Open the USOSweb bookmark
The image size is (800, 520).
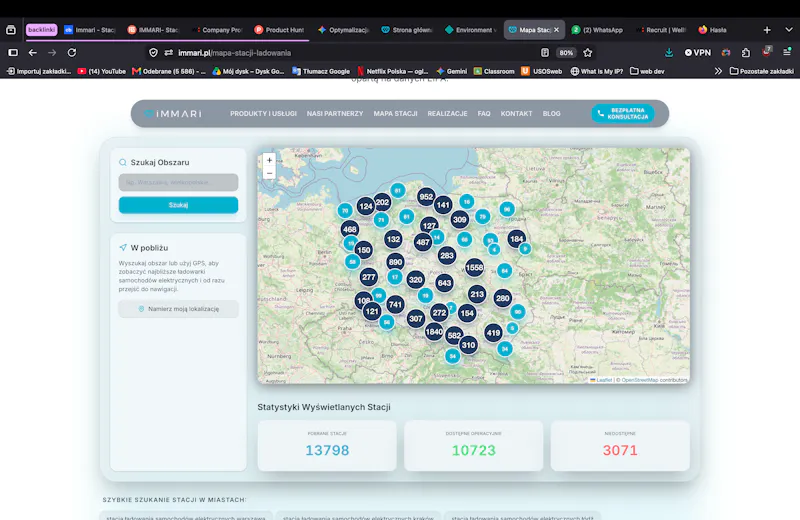pos(541,71)
